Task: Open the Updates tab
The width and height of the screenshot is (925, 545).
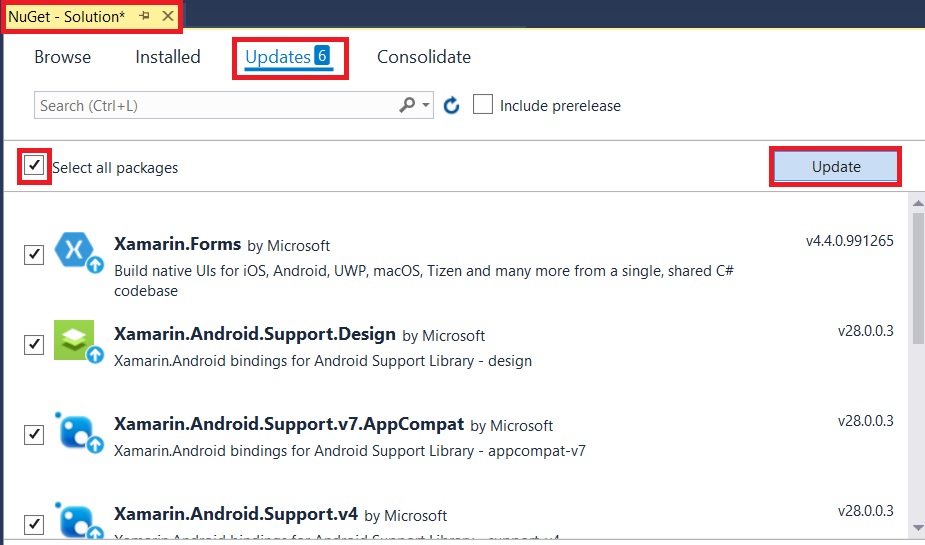Action: [288, 57]
